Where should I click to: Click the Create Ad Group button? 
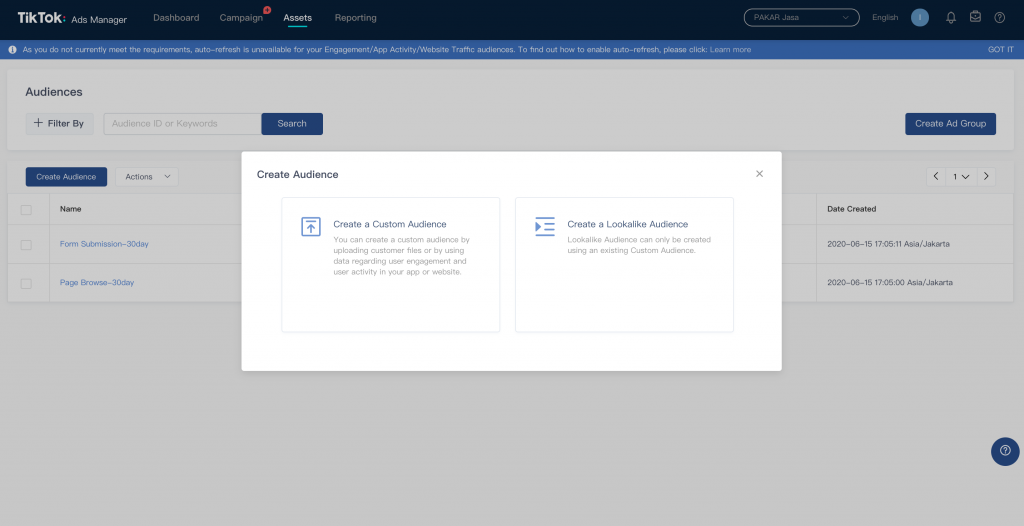950,123
